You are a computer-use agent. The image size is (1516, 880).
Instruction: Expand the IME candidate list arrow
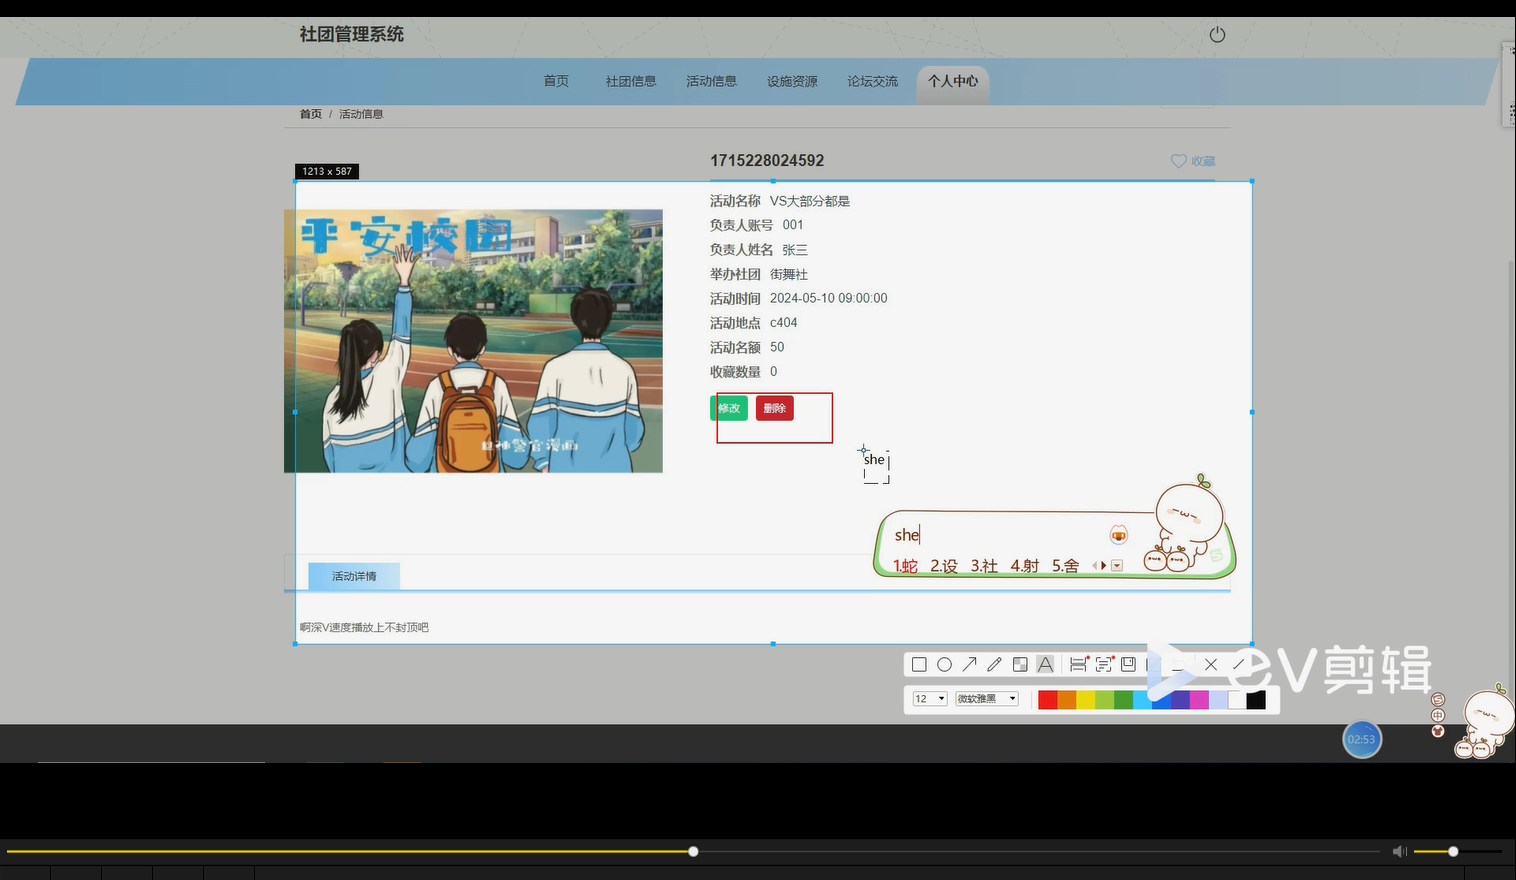point(1117,565)
